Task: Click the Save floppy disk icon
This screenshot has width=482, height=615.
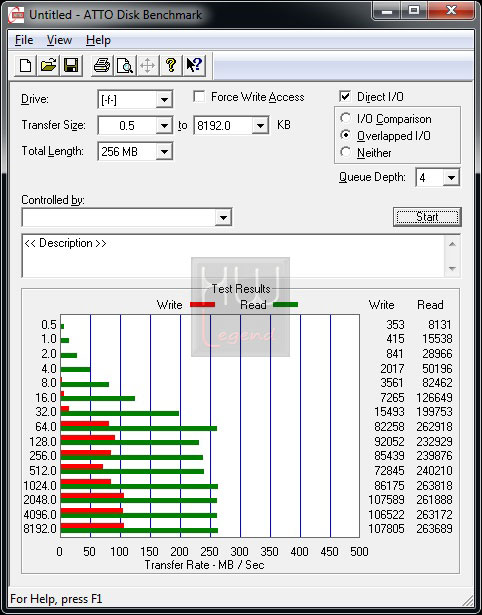Action: point(71,66)
